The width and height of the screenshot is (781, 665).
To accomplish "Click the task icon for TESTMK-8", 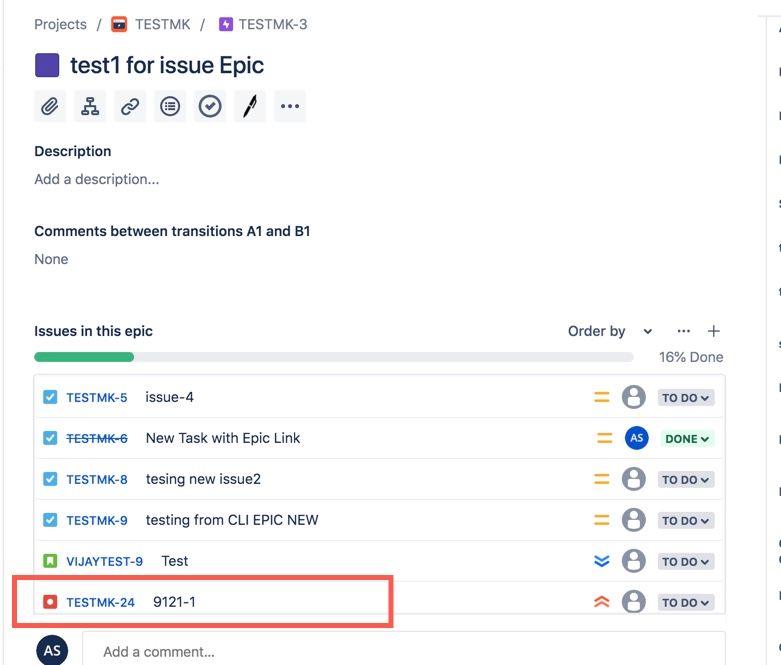I will 50,479.
